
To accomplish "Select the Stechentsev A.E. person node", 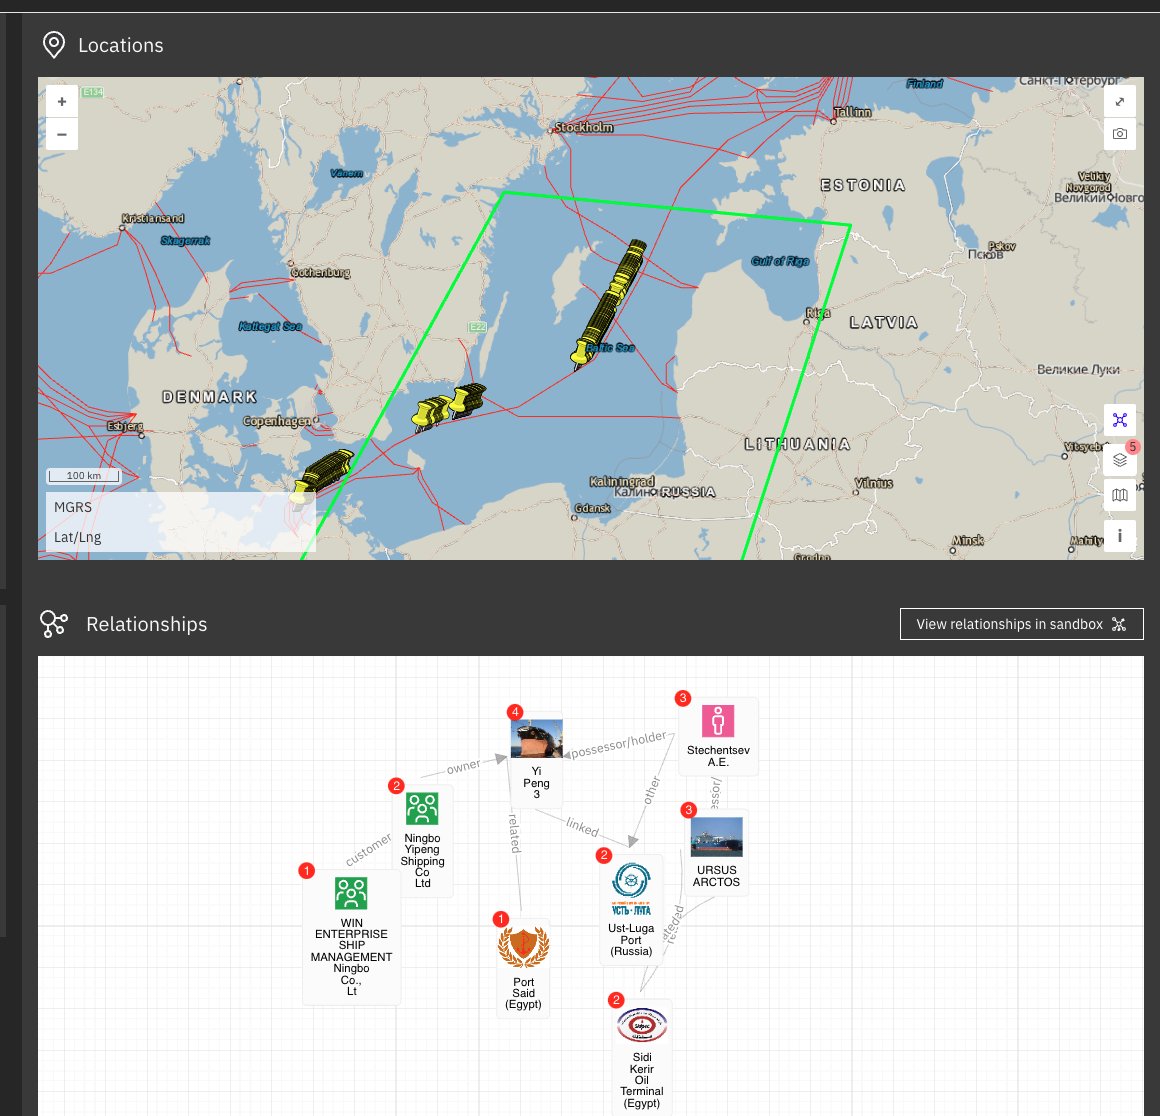I will pos(718,737).
